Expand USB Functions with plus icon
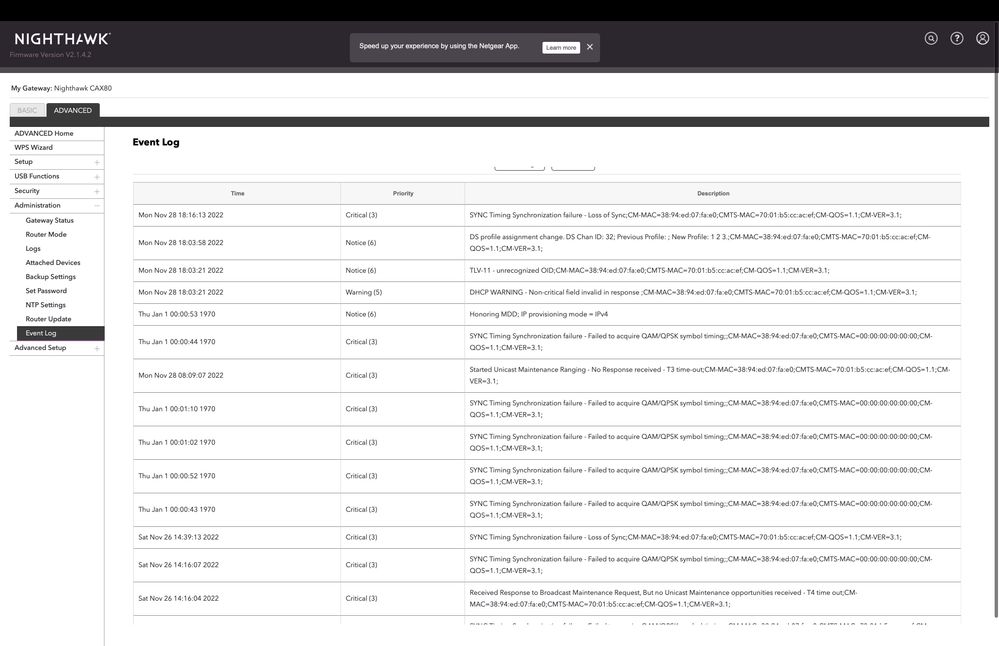999x646 pixels. pos(97,177)
